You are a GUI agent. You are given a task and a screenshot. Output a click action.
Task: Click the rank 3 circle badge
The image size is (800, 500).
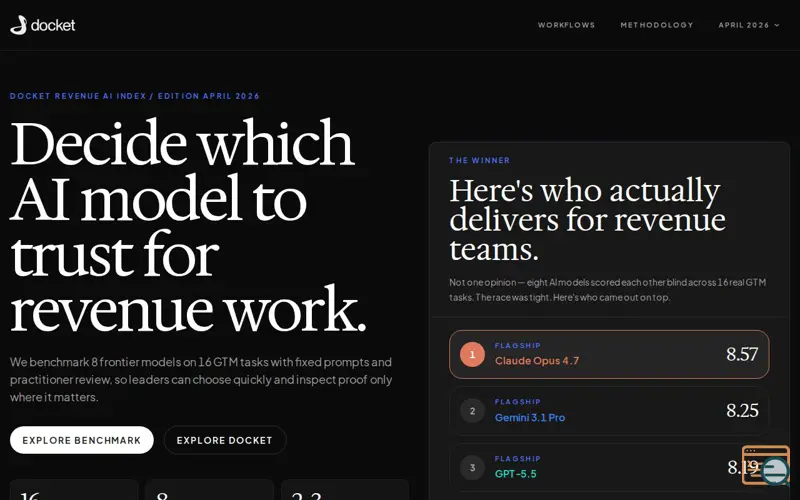[472, 467]
